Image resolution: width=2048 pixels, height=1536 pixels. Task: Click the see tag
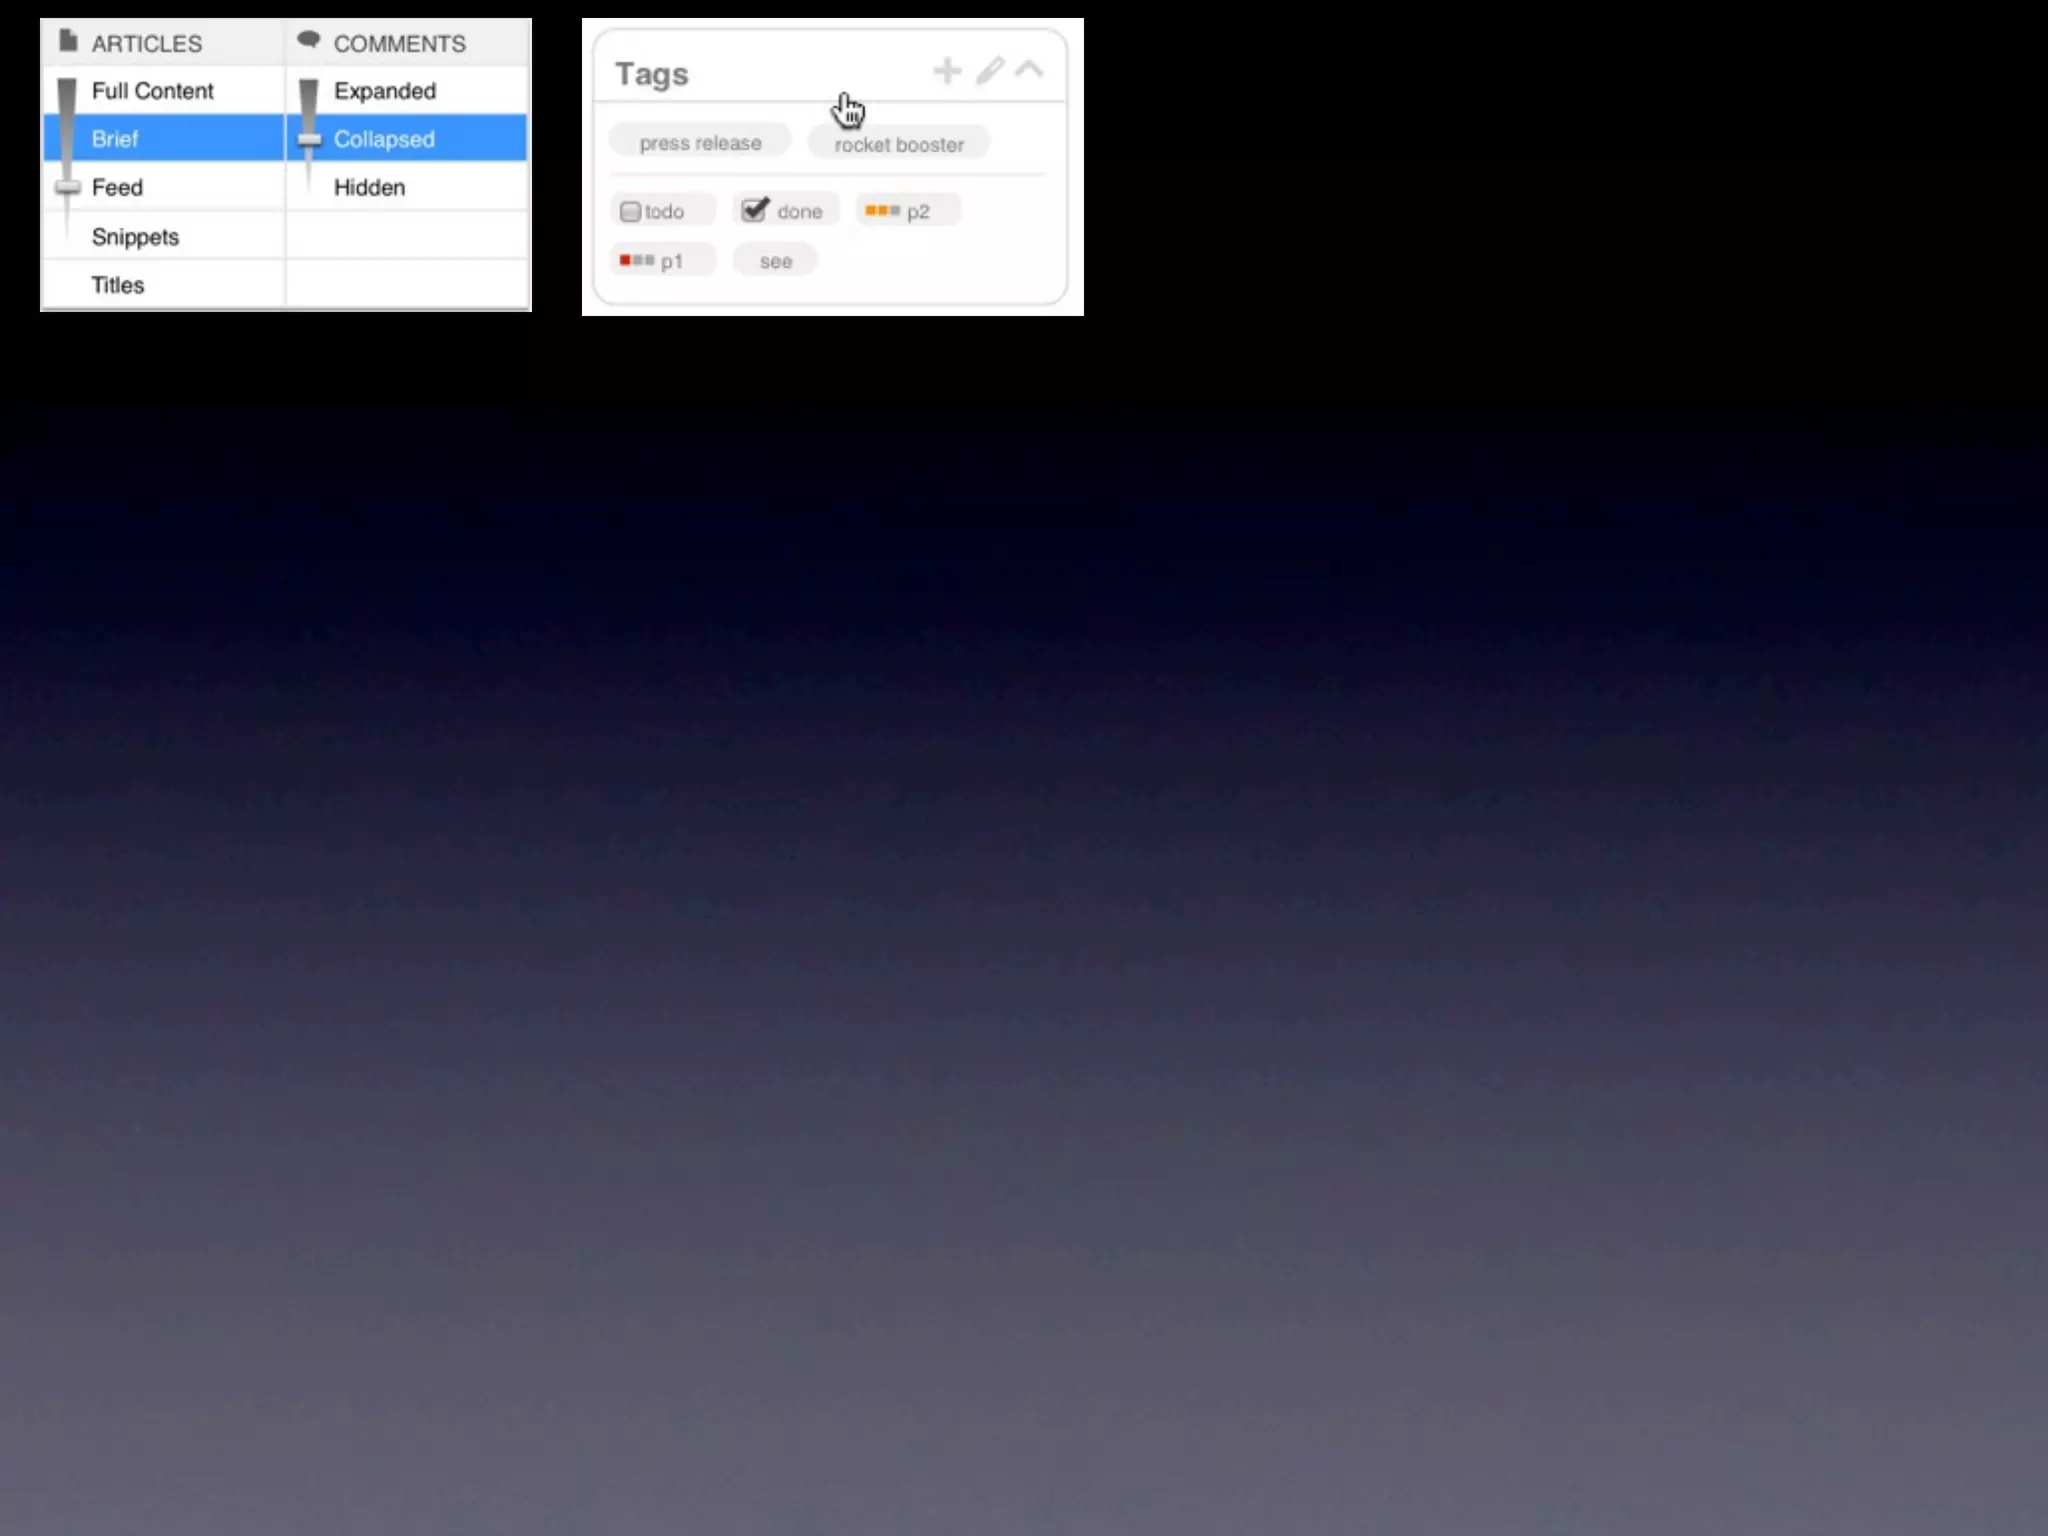point(775,261)
